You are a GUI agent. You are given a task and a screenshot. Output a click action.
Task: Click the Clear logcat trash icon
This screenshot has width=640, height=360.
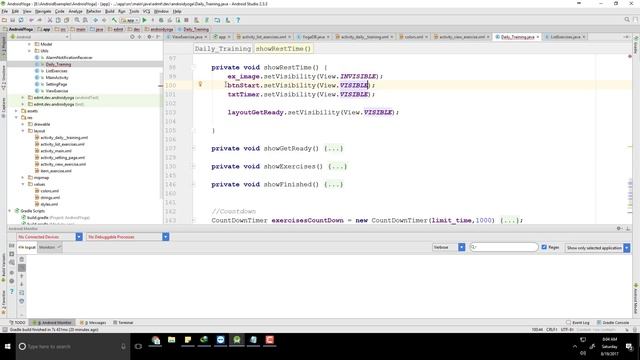click(x=22, y=260)
